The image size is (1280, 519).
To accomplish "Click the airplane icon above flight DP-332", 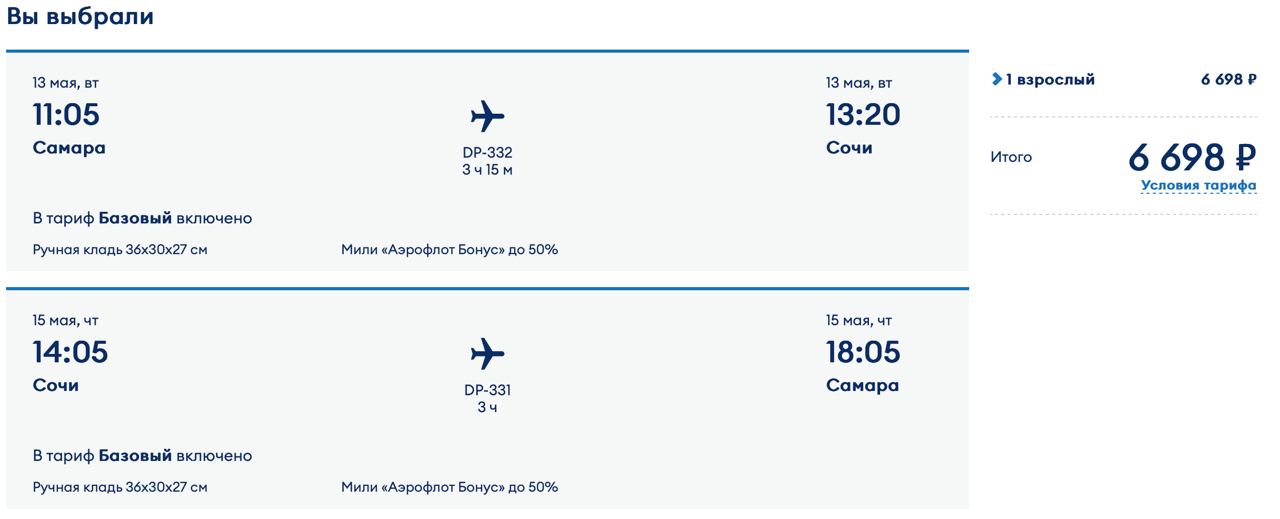I will 487,116.
